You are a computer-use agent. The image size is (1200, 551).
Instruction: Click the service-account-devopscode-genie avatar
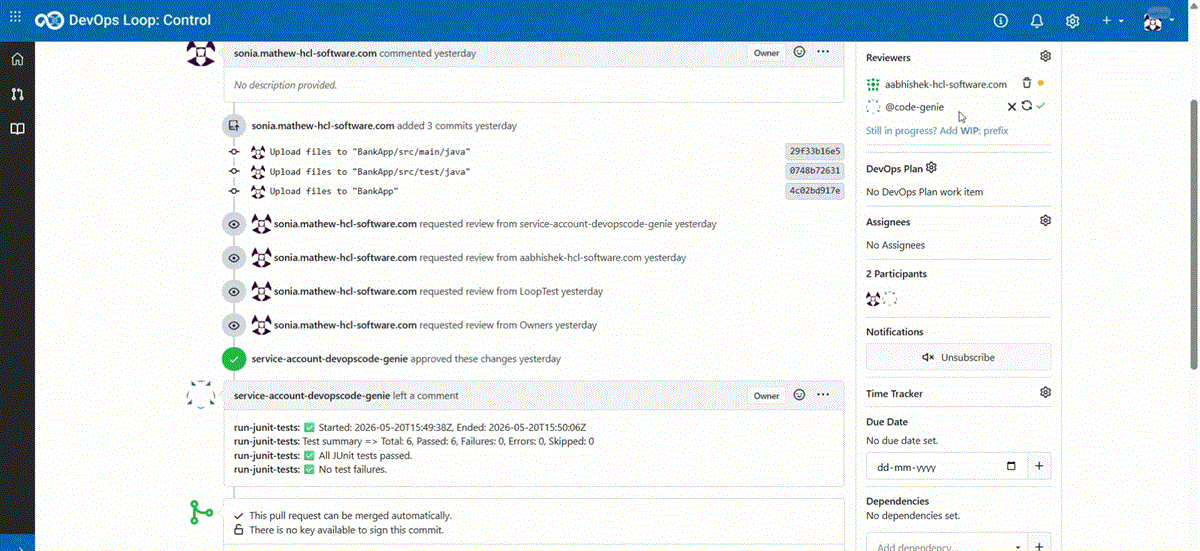click(201, 395)
